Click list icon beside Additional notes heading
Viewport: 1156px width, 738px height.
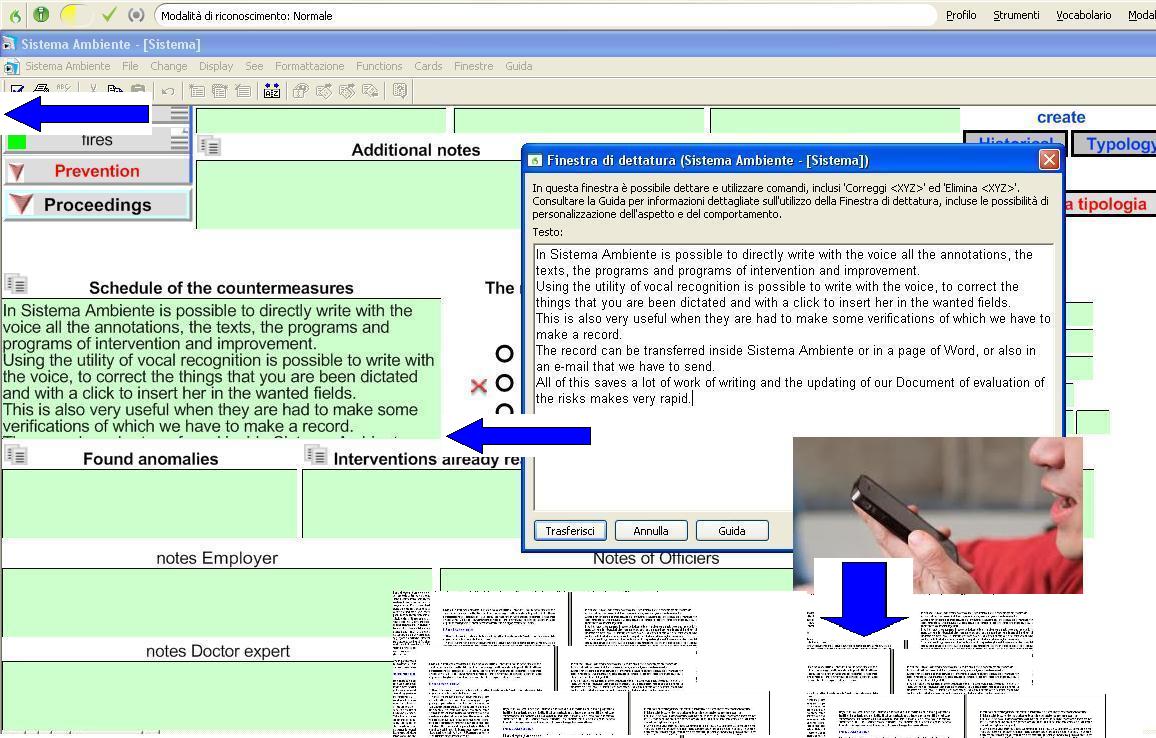coord(209,146)
